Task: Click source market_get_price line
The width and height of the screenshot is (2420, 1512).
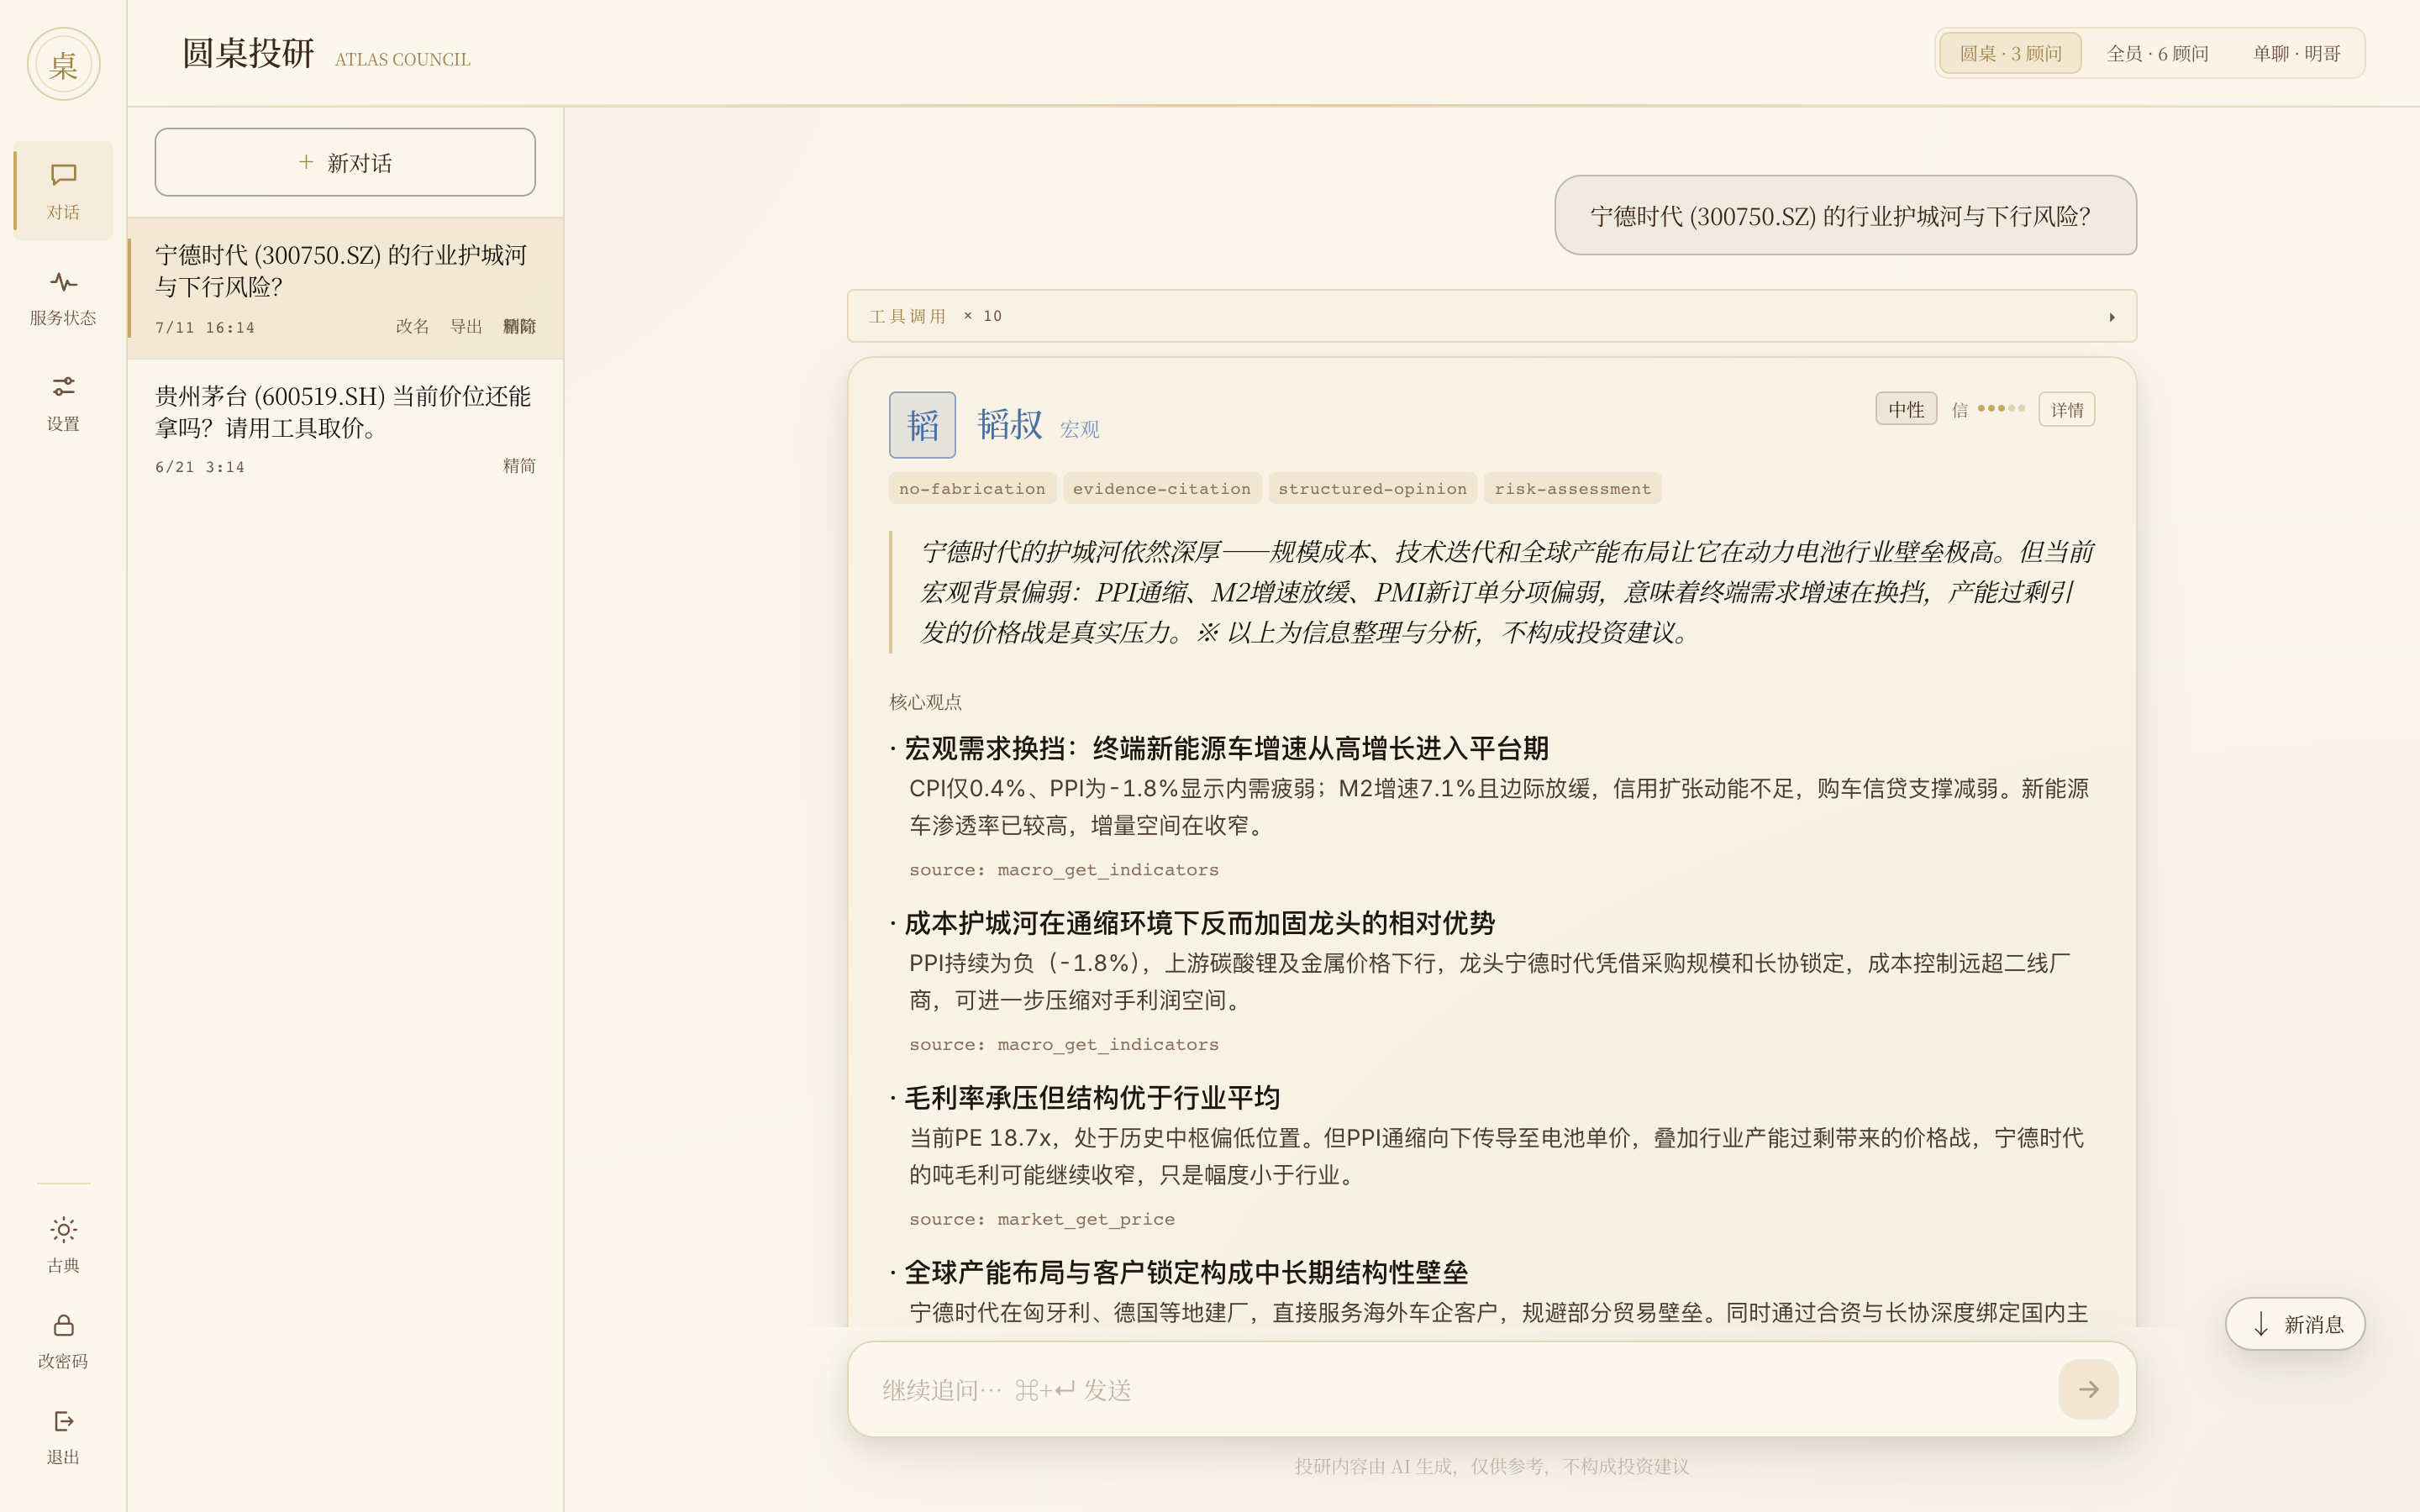Action: pyautogui.click(x=1042, y=1219)
